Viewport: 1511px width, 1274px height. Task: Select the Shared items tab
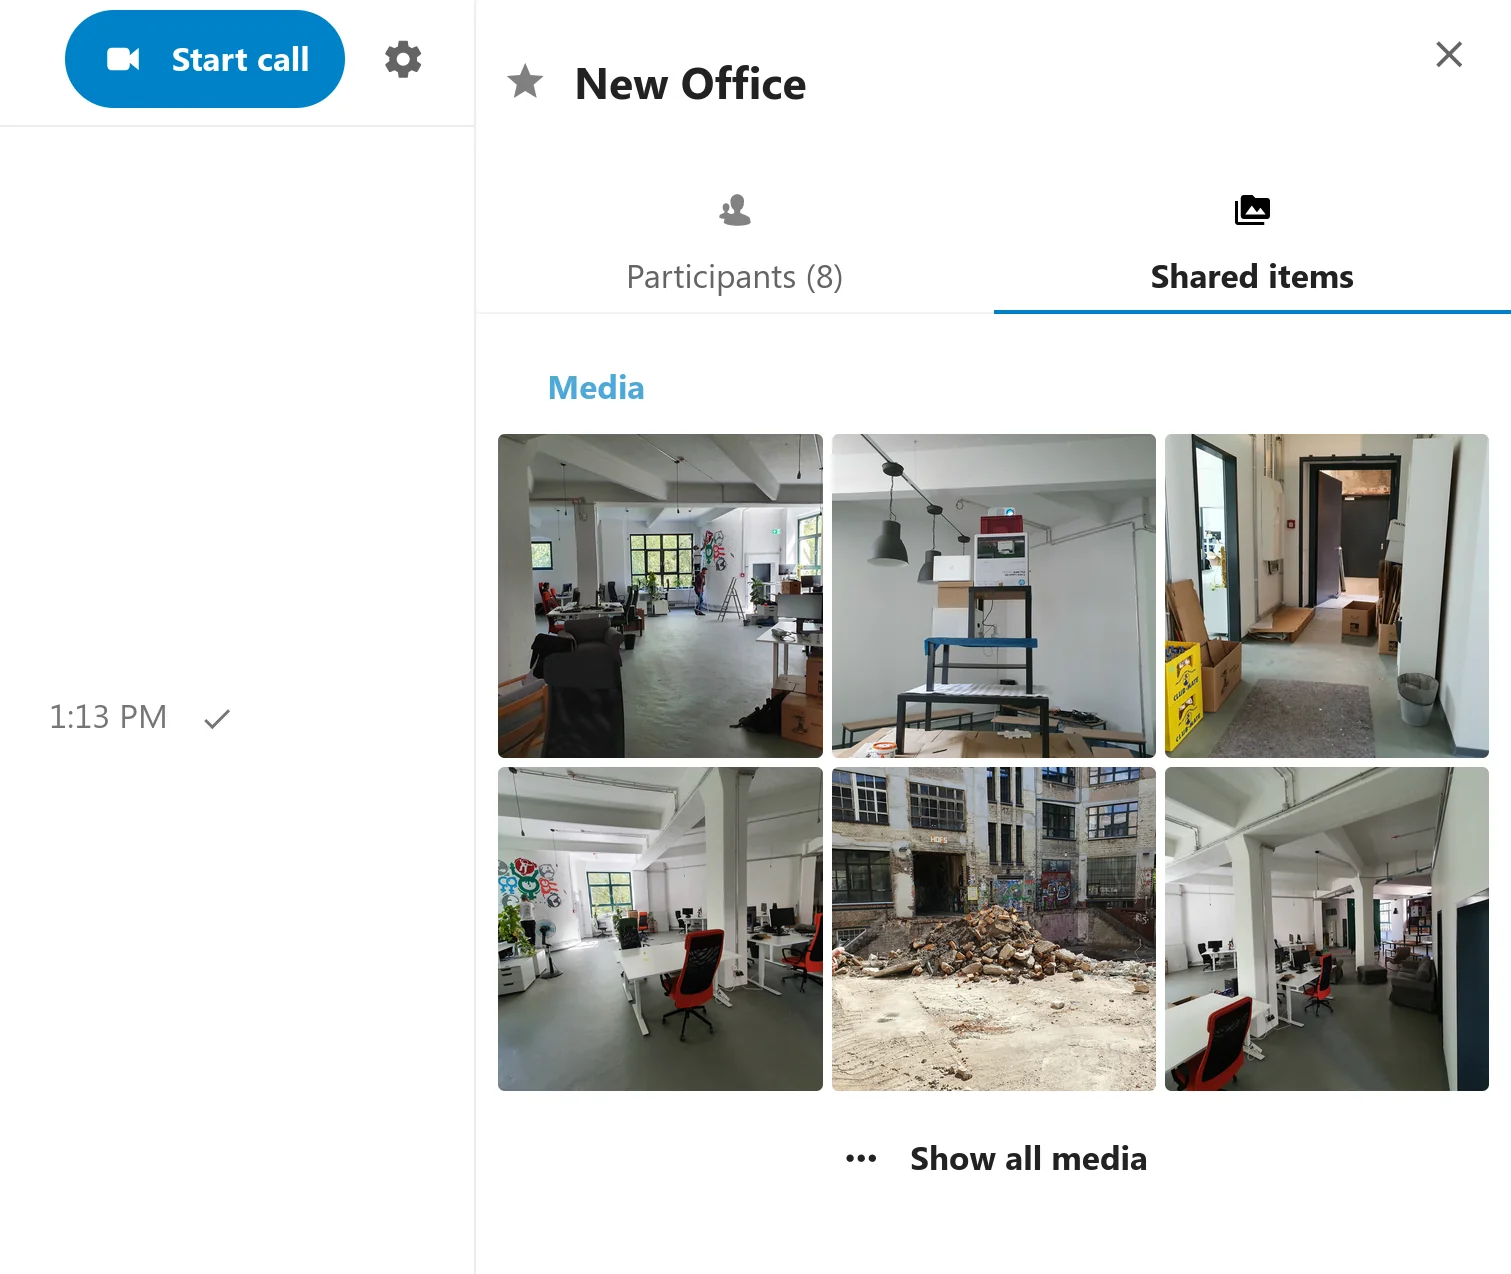pyautogui.click(x=1252, y=245)
